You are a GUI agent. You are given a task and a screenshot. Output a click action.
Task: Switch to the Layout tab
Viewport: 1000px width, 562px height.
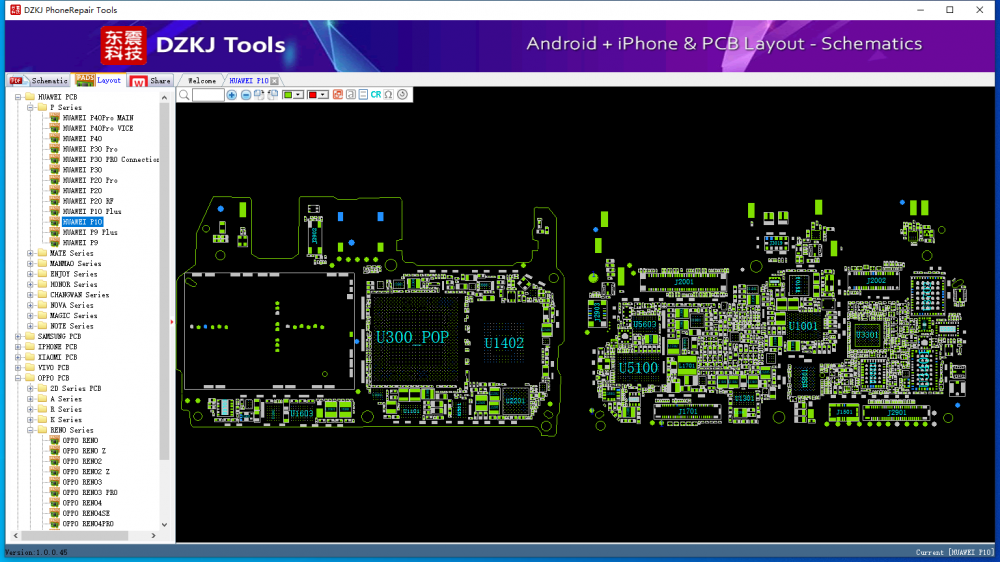tap(99, 80)
